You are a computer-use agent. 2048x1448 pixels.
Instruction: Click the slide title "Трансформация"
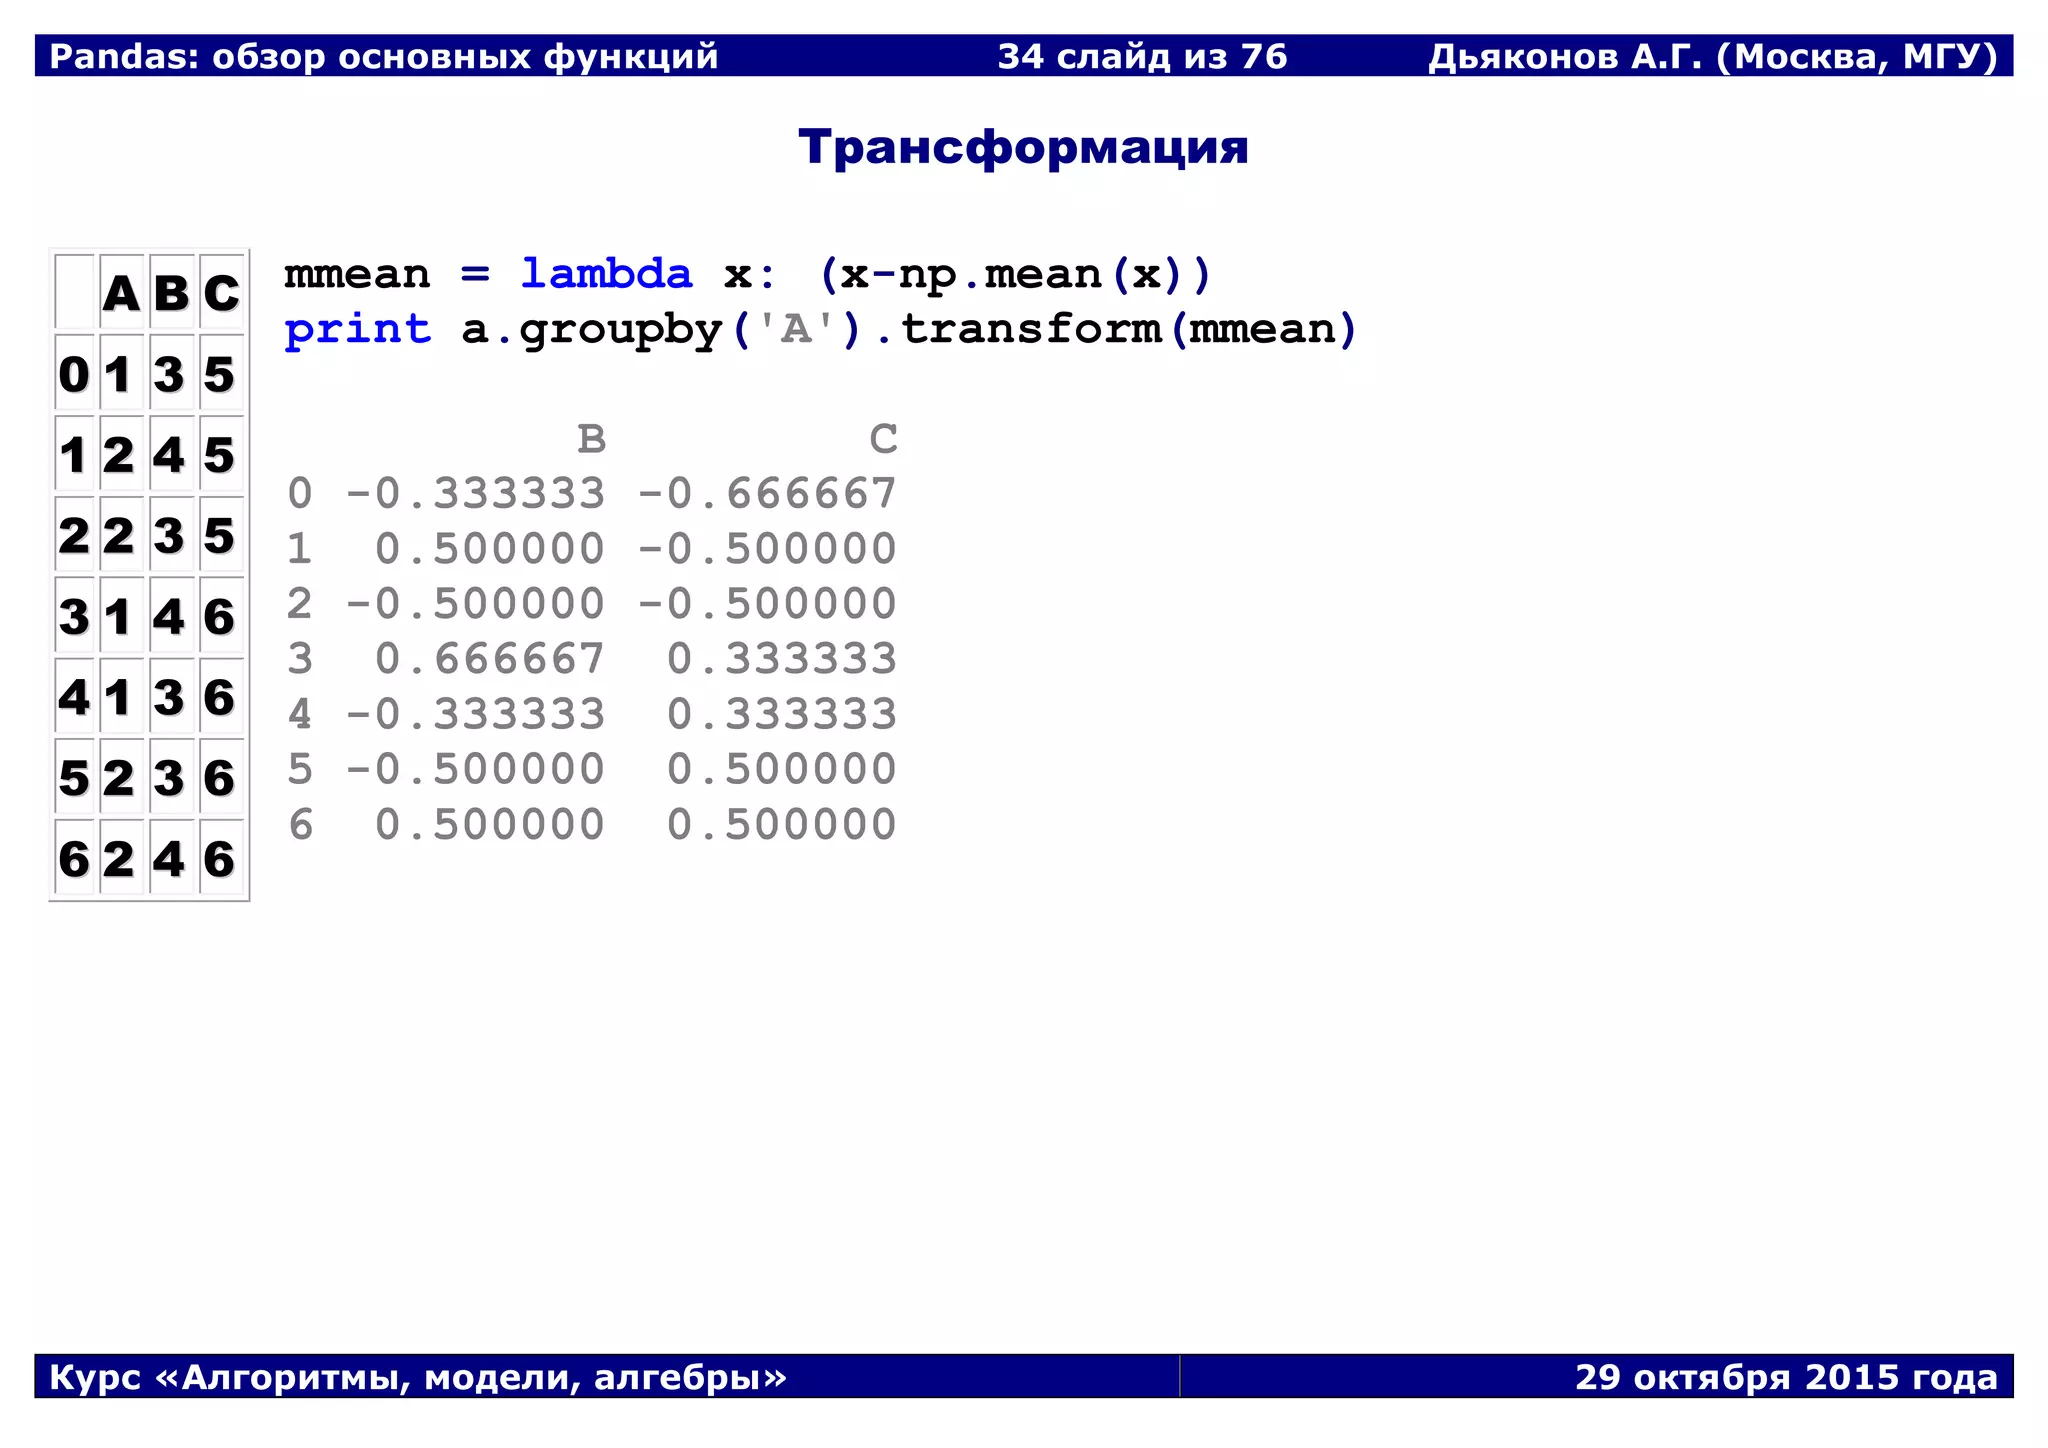coord(1023,148)
